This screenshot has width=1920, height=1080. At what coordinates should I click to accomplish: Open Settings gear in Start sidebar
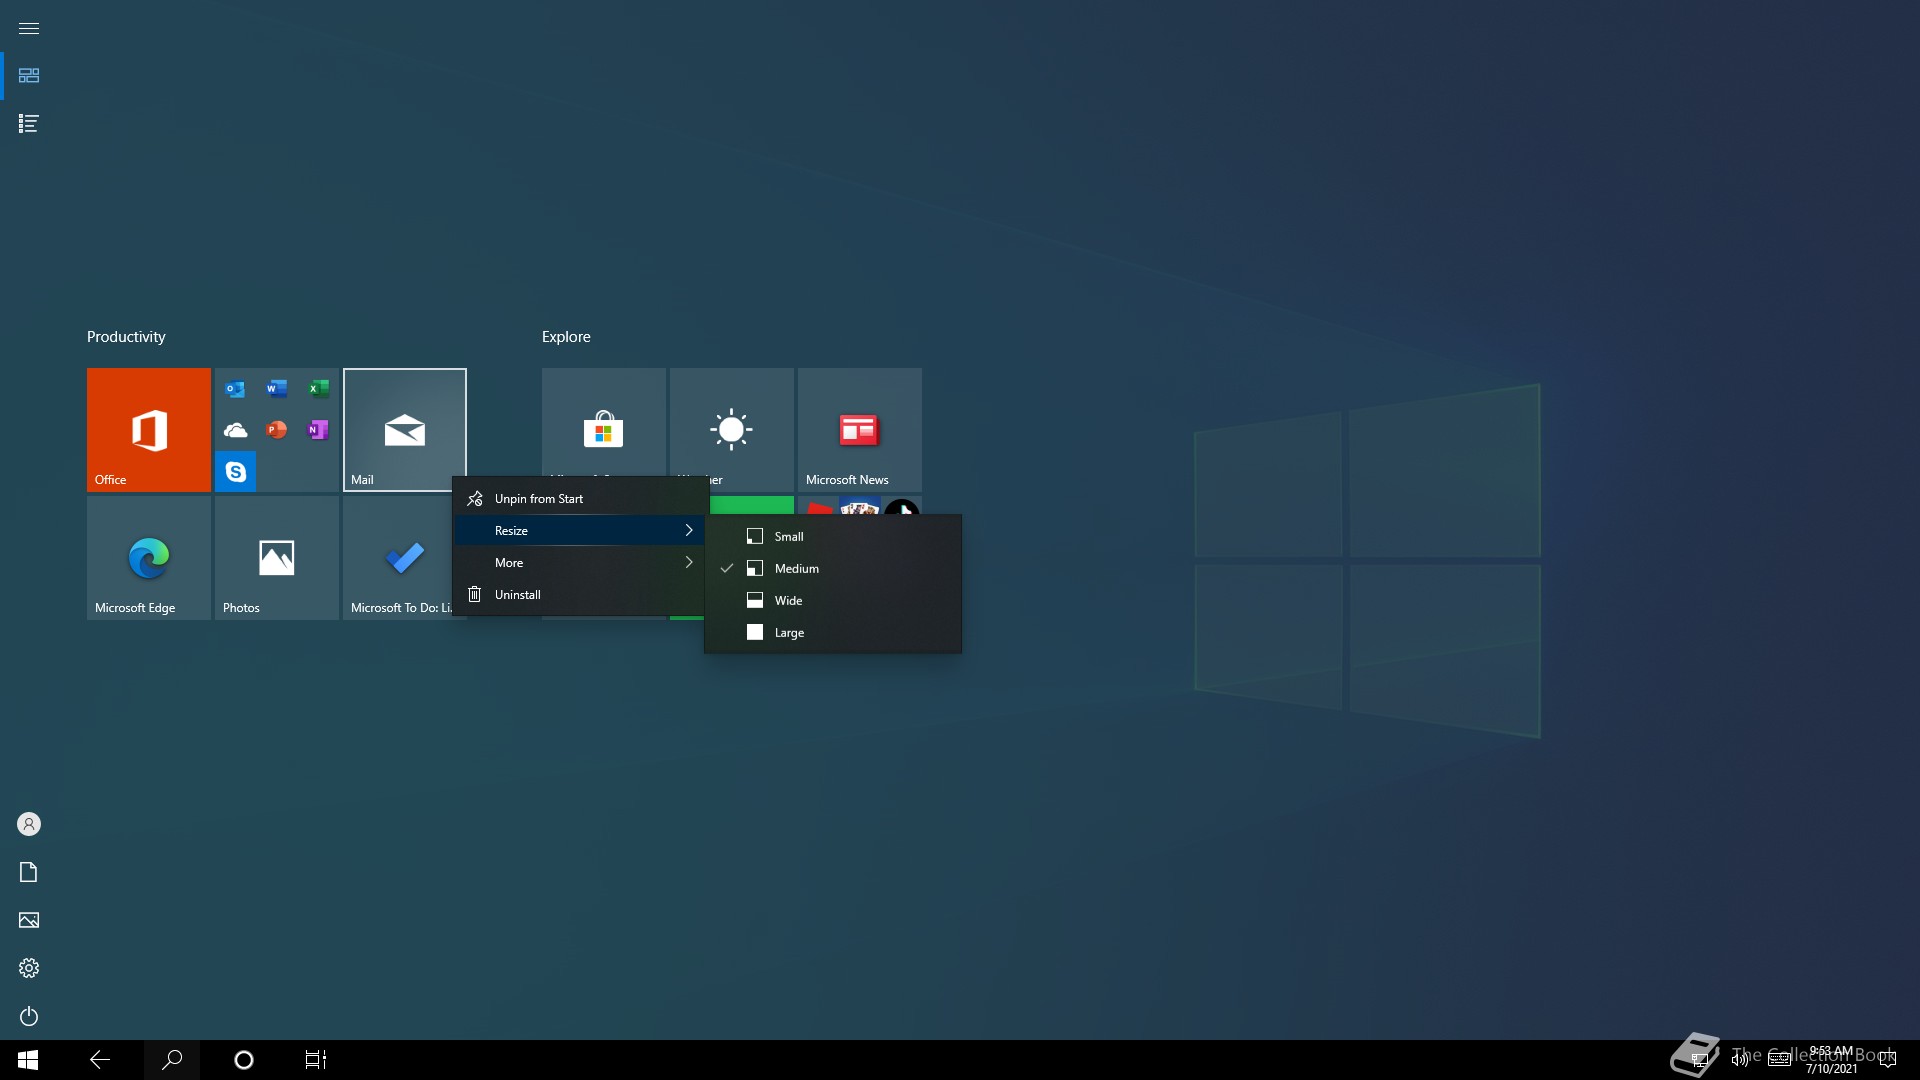pos(29,968)
